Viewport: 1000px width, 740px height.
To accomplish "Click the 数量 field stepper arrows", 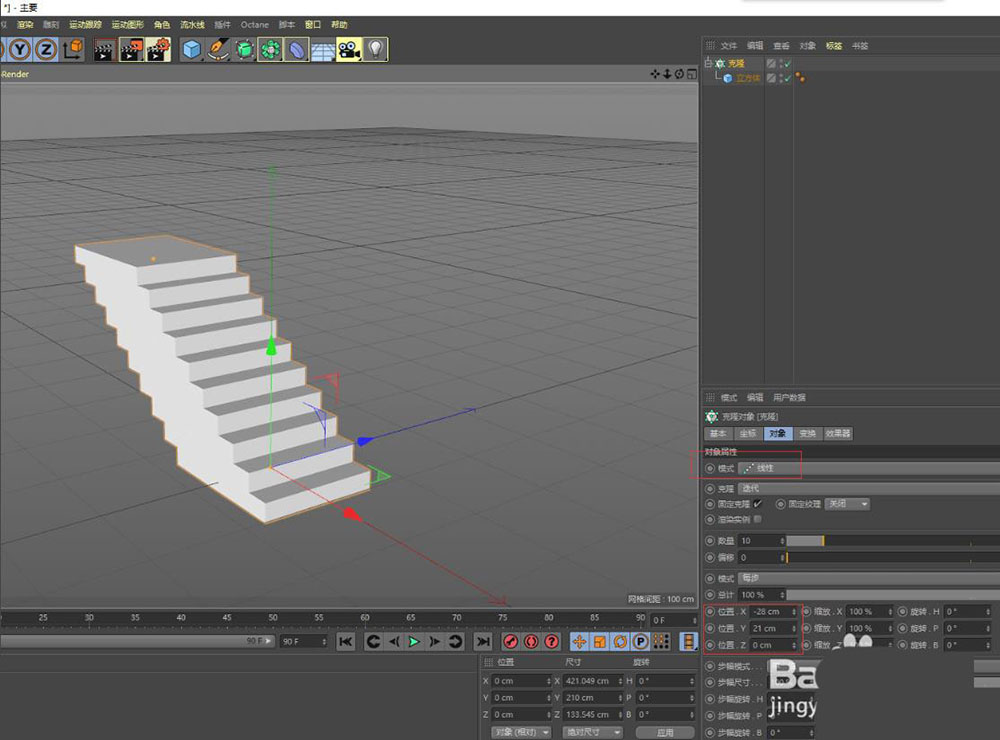I will pos(783,540).
